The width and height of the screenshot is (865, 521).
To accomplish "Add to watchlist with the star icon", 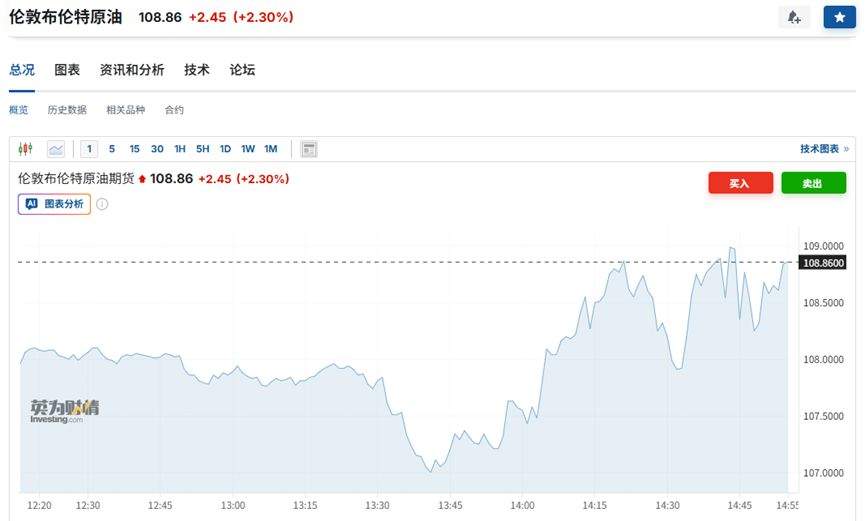I will (x=839, y=17).
